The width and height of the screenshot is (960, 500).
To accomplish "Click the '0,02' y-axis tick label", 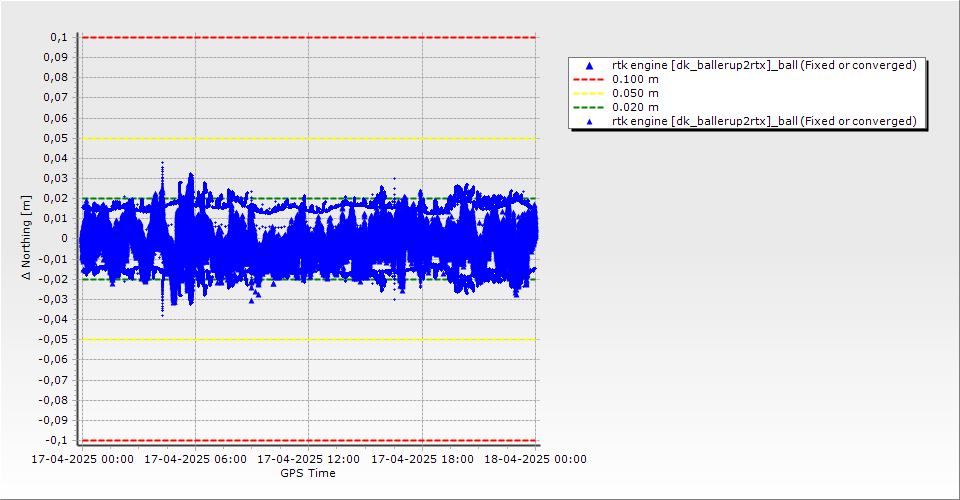I will point(56,198).
